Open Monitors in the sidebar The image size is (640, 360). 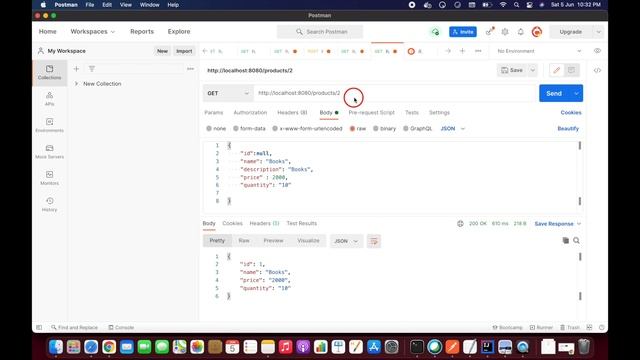click(x=49, y=178)
